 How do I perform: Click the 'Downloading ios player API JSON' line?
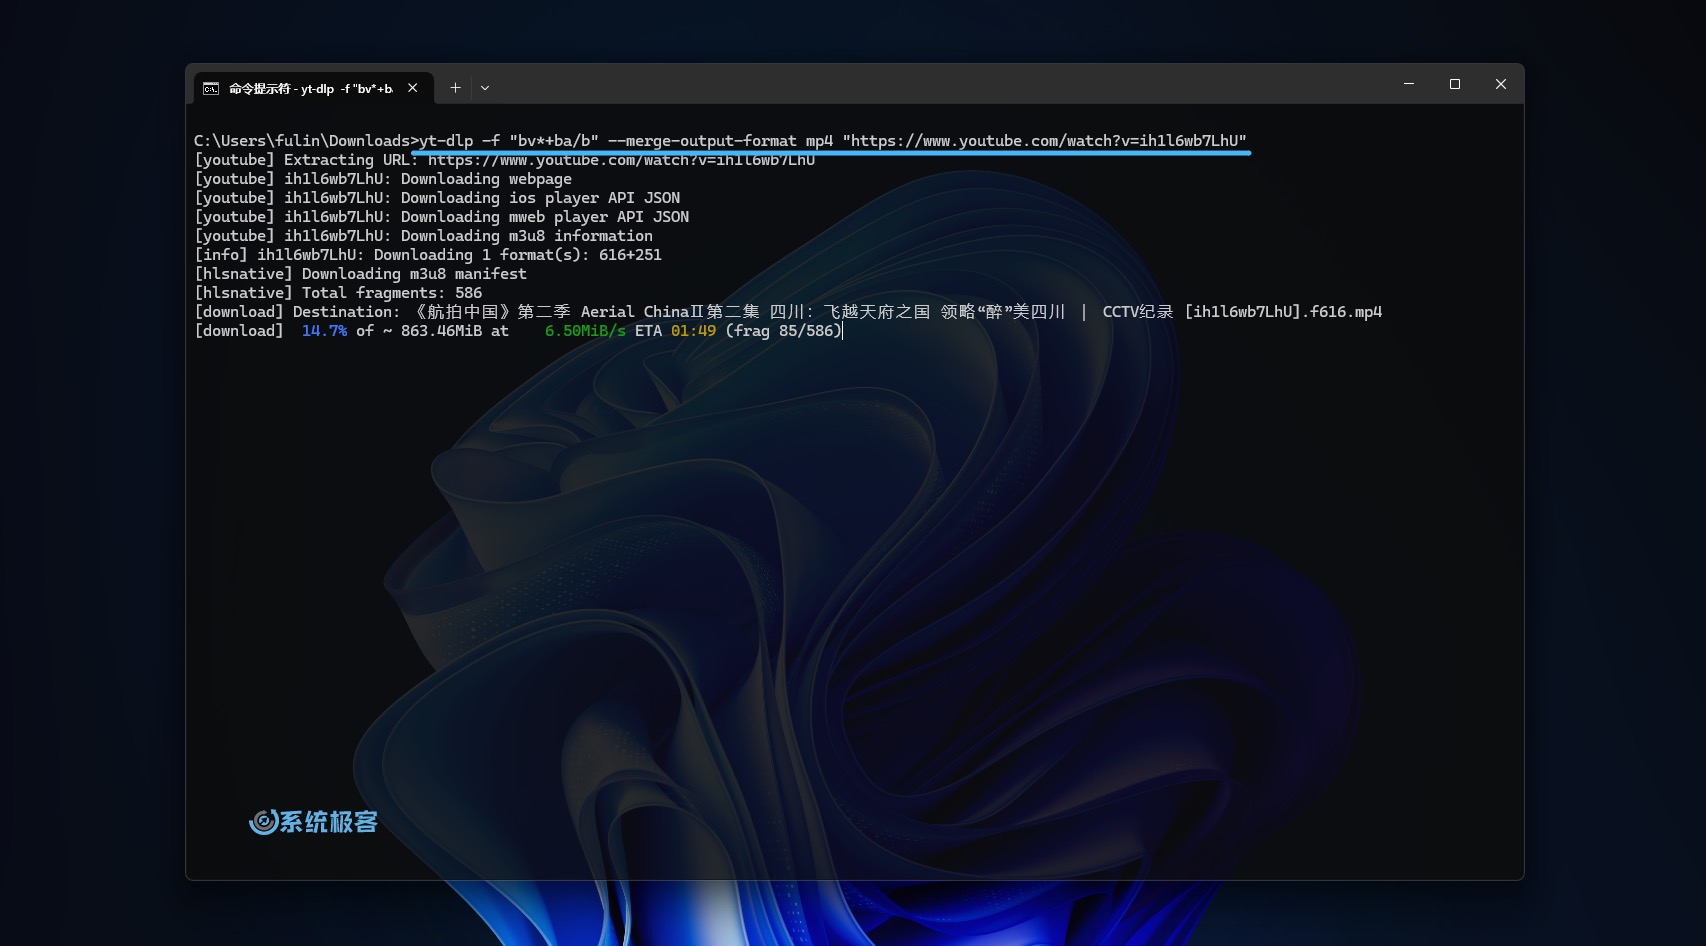point(437,198)
